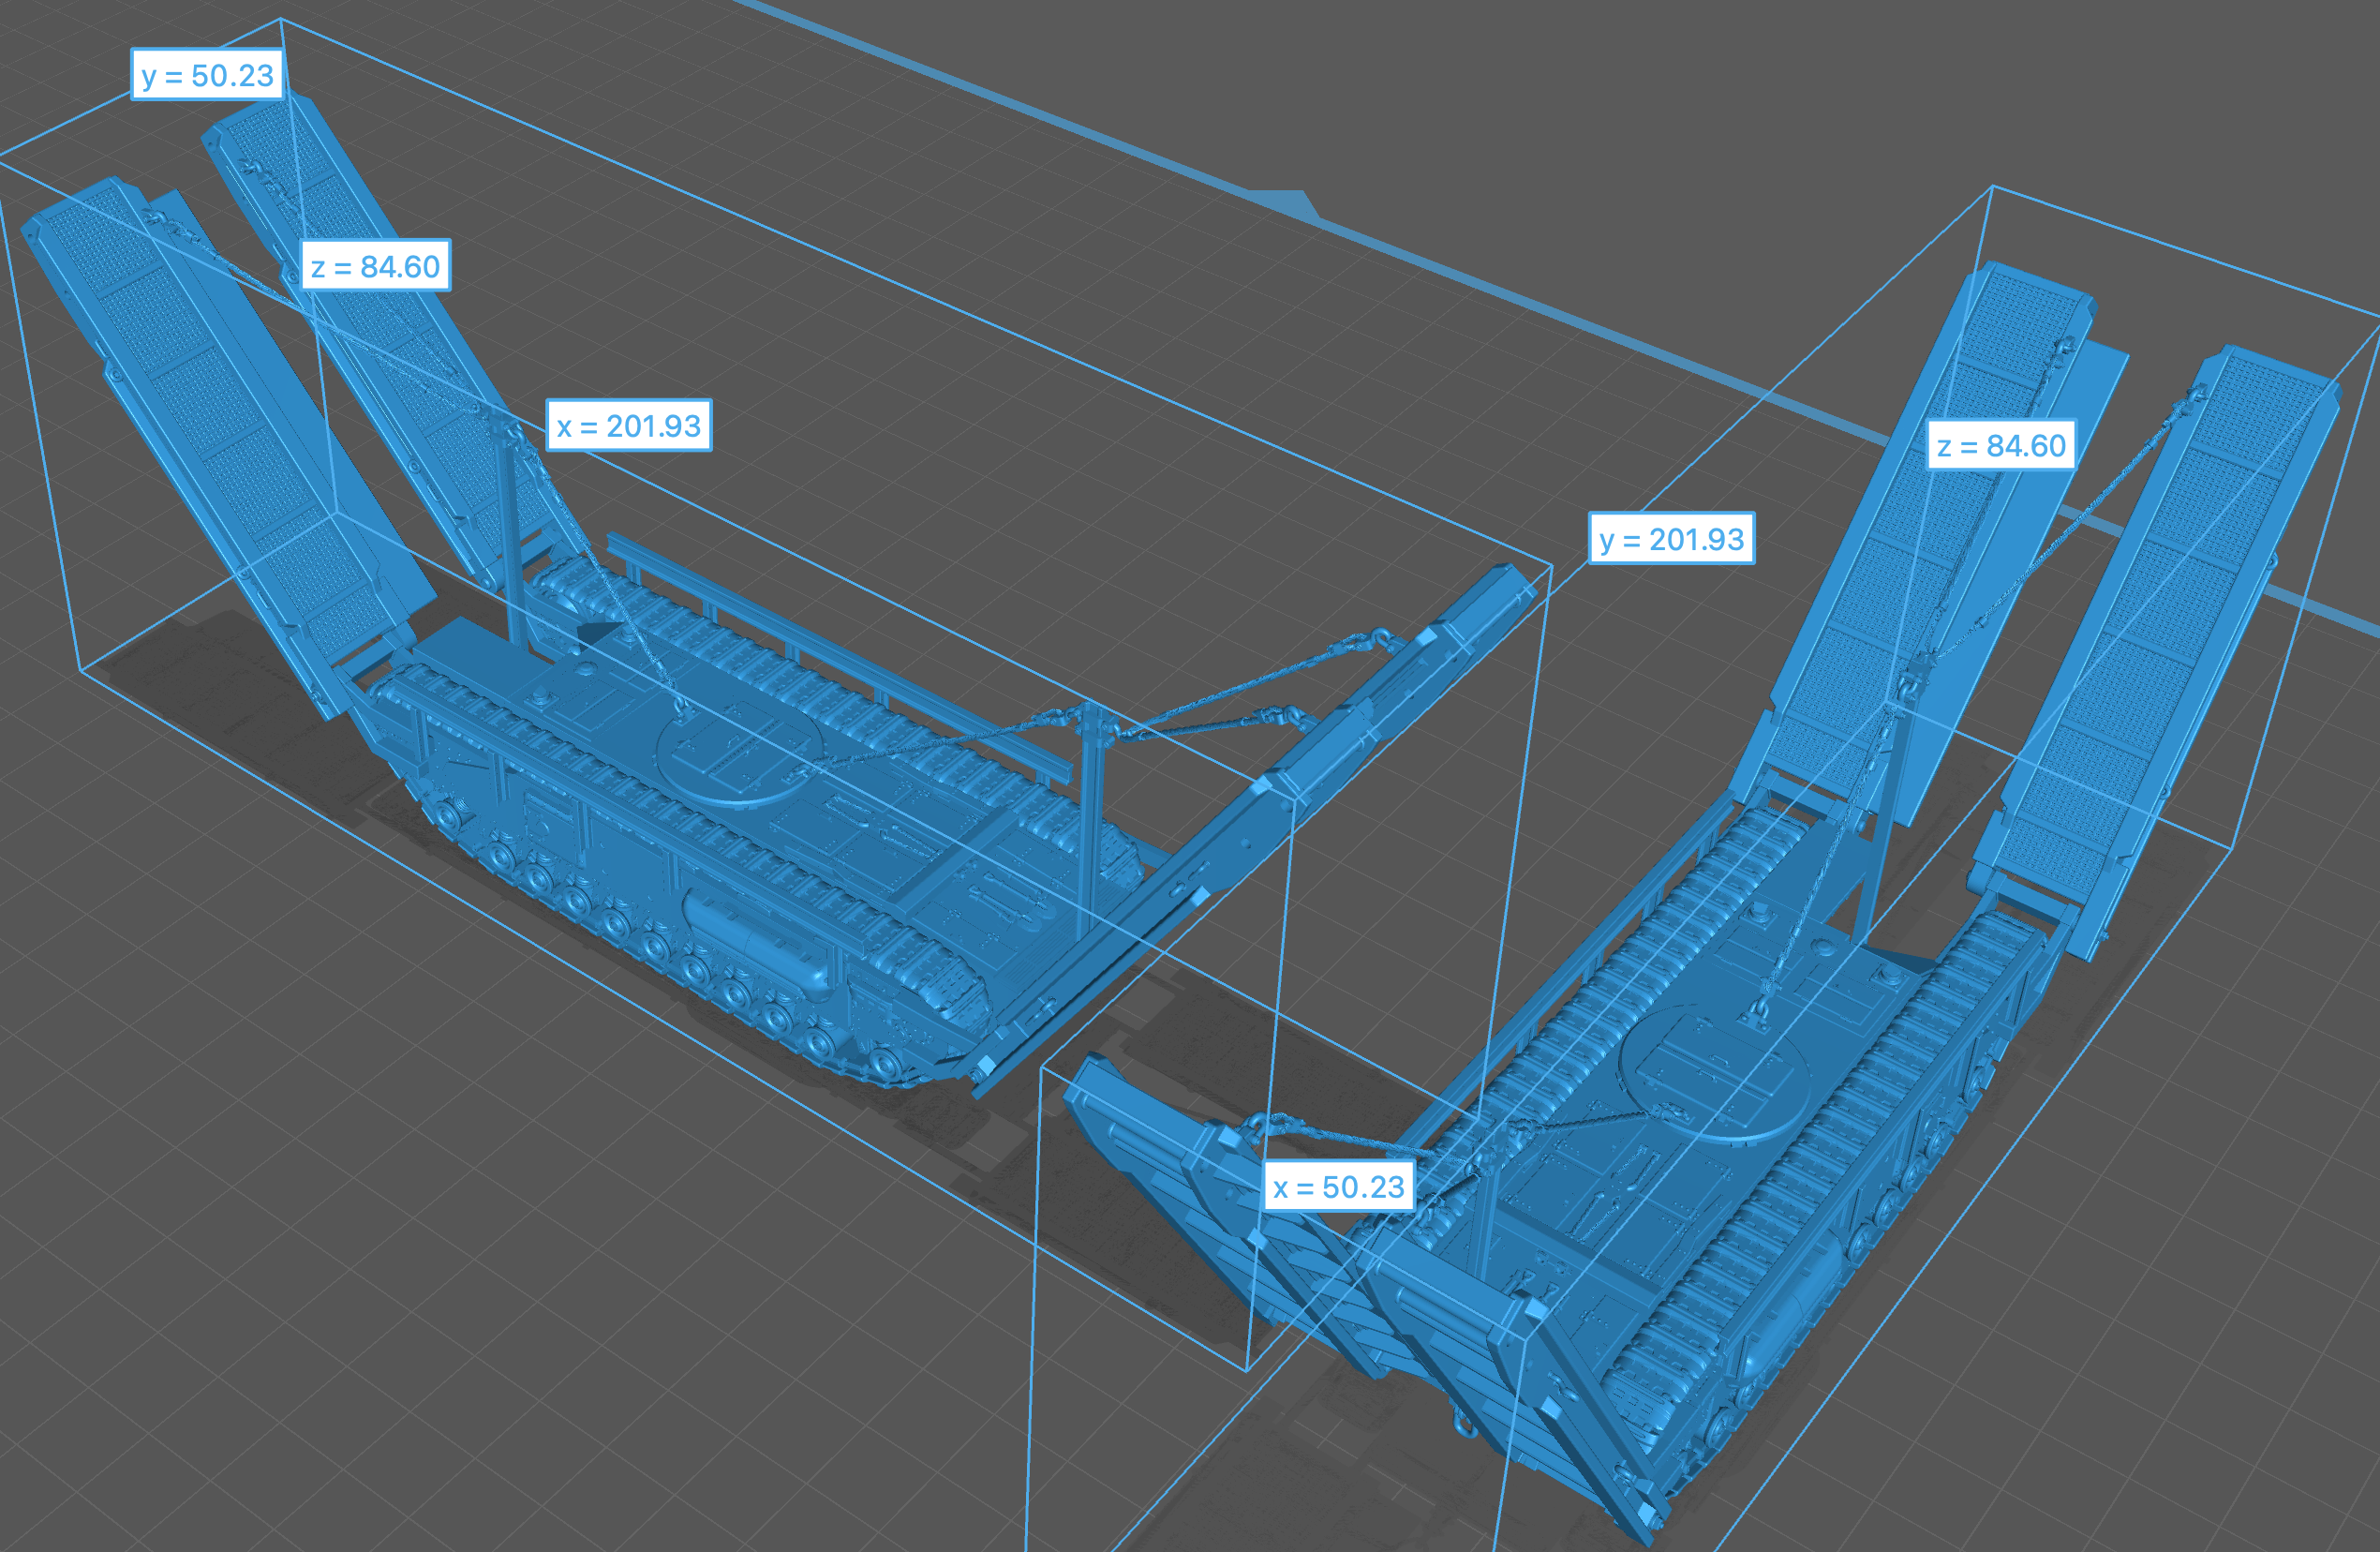Click the "y = 201.93" dimension label
This screenshot has width=2380, height=1552.
(x=1671, y=539)
